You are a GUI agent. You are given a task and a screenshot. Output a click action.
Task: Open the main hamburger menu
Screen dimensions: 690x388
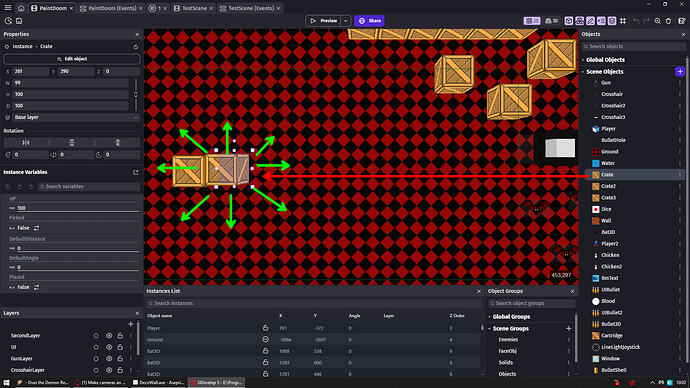tap(7, 8)
